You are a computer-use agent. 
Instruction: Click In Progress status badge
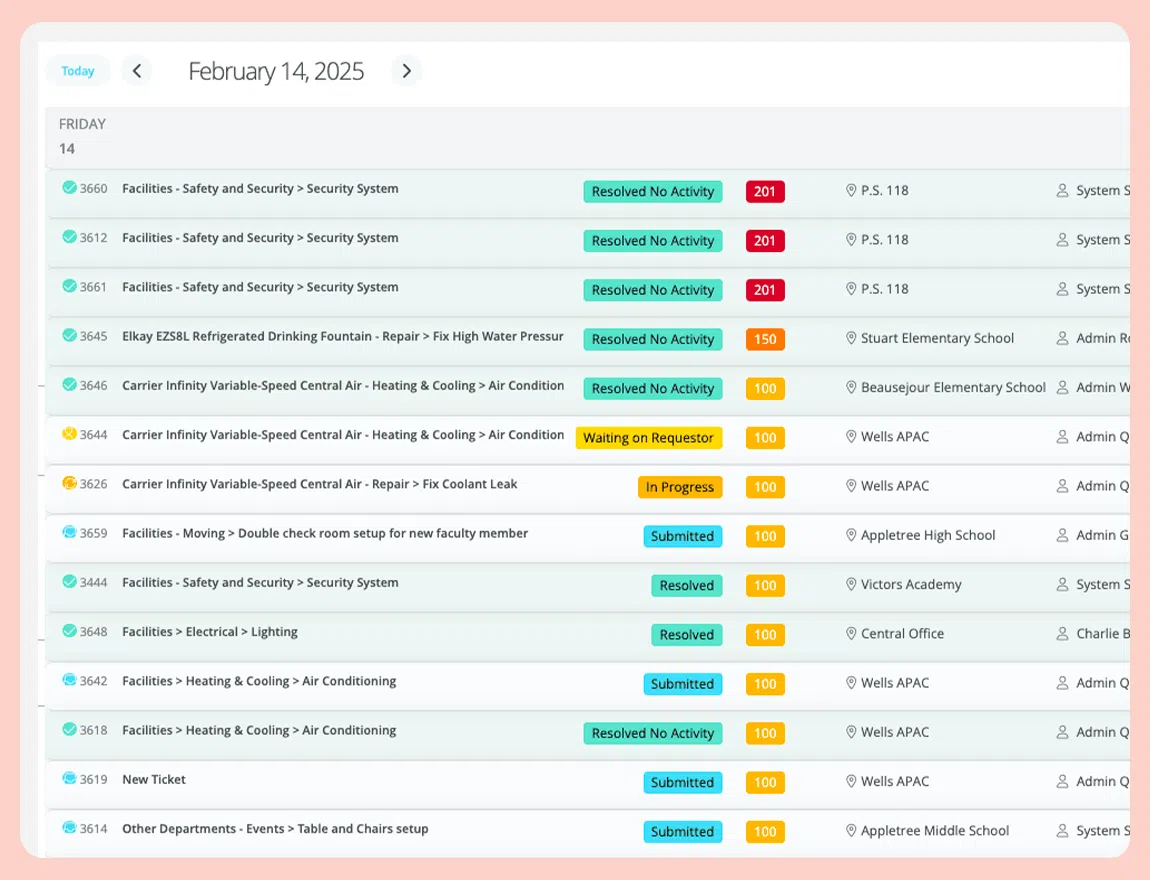(x=680, y=487)
